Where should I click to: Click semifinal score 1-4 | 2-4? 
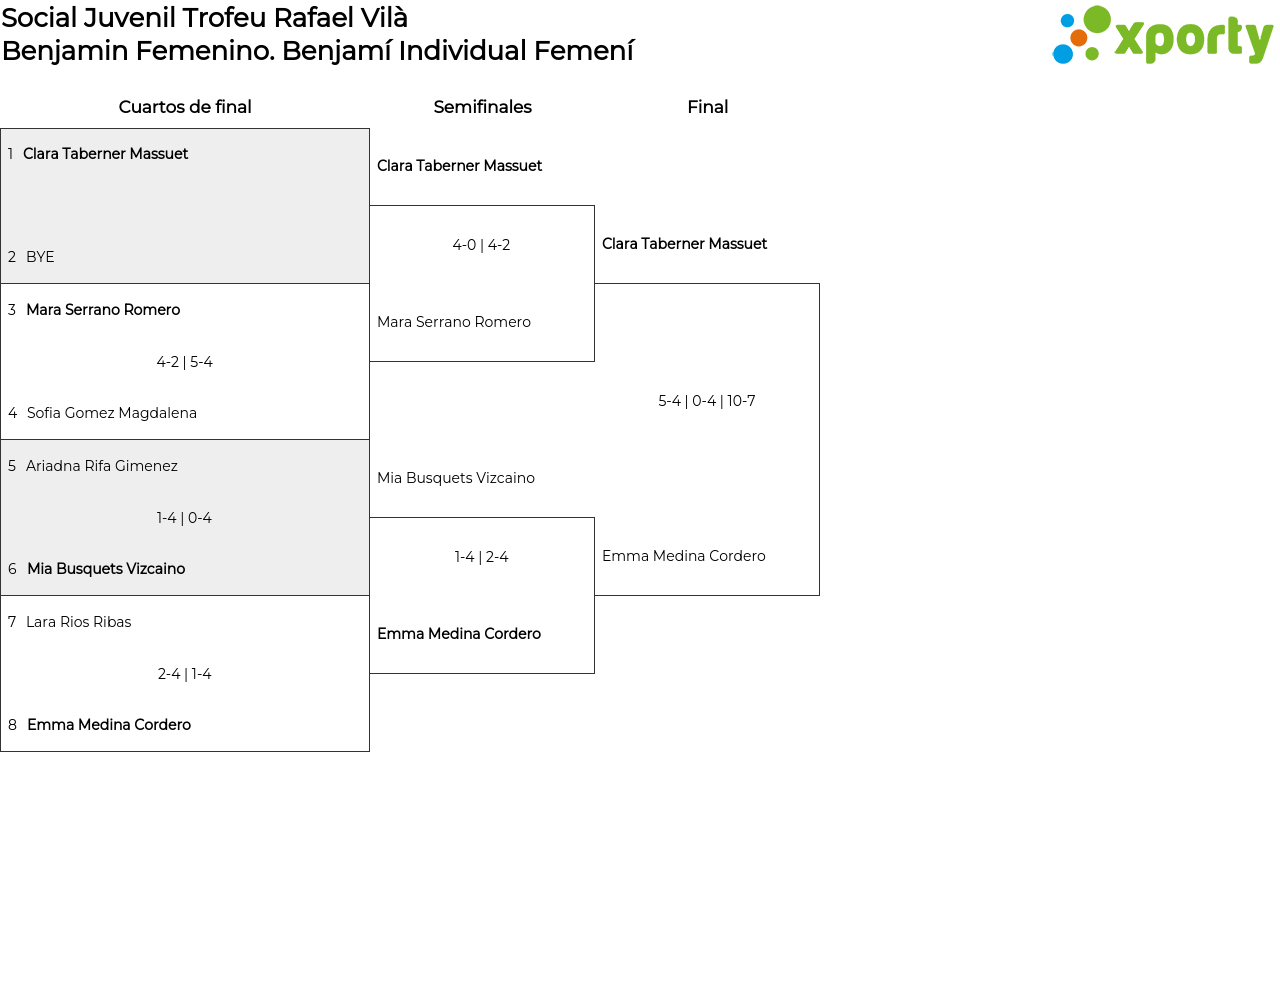(481, 557)
